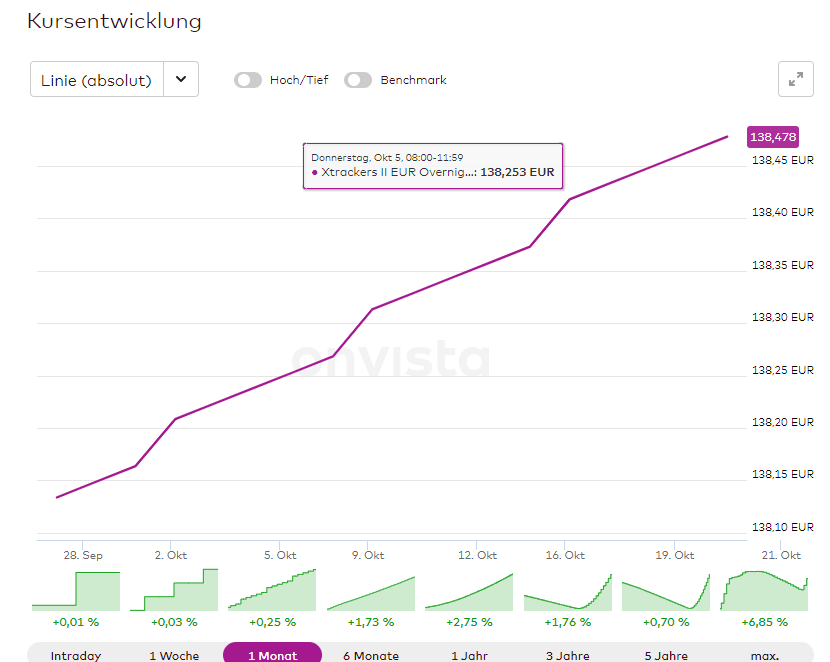Image resolution: width=830 pixels, height=662 pixels.
Task: Click the +0,70 % five-year mini chart
Action: [x=665, y=590]
